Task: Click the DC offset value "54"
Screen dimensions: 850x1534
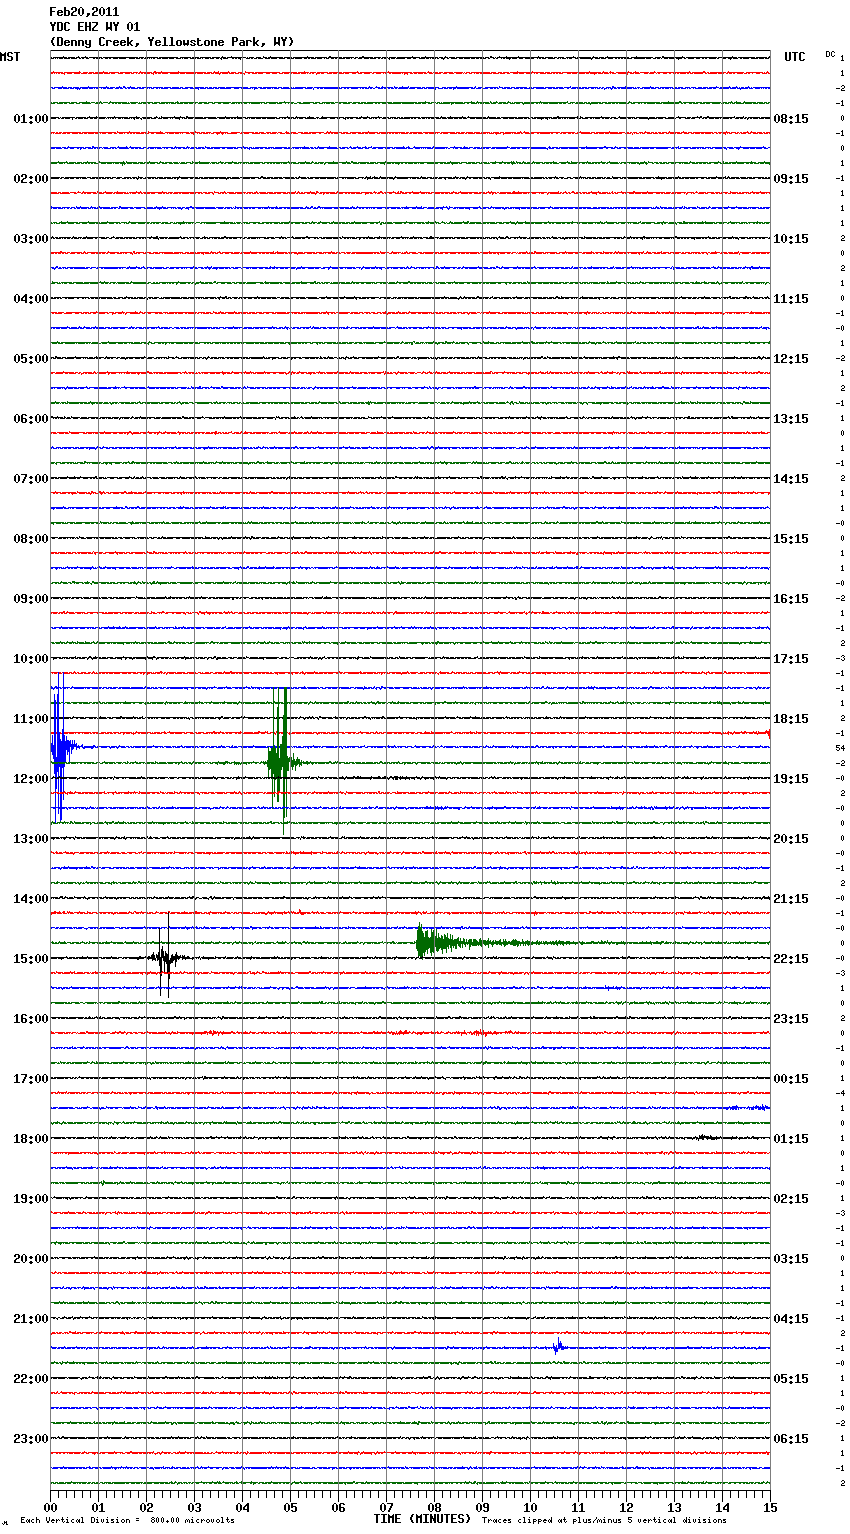Action: pos(841,748)
